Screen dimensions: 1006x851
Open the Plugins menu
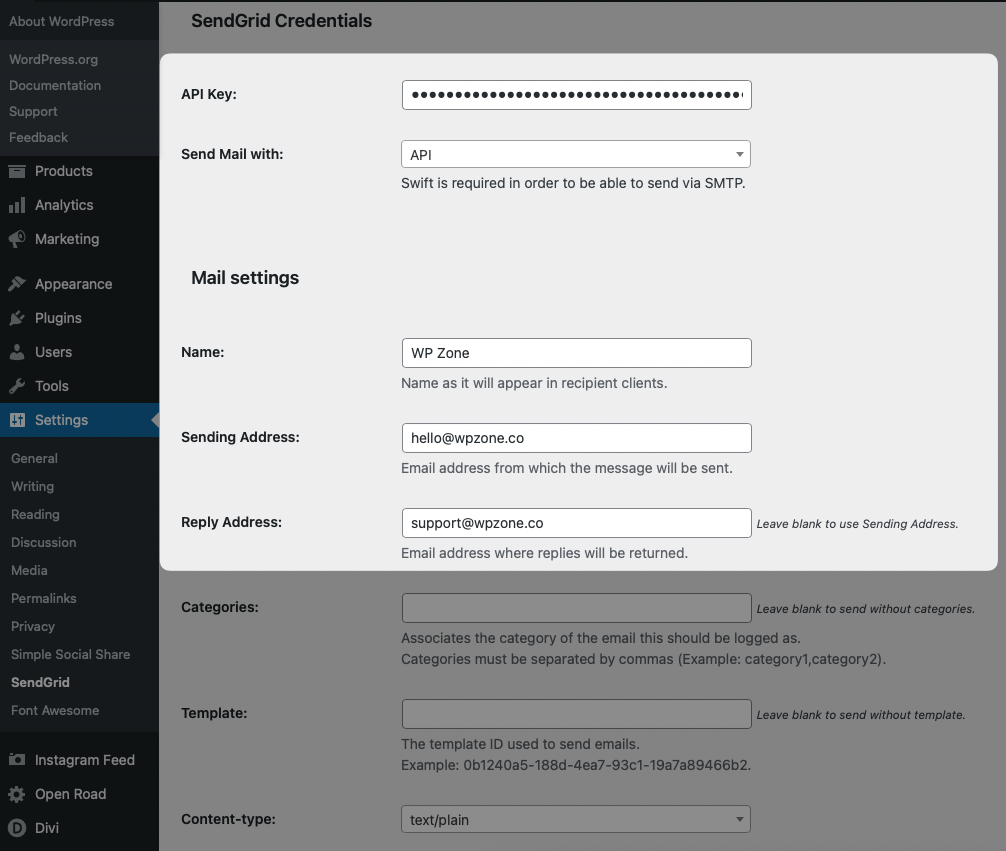coord(80,318)
